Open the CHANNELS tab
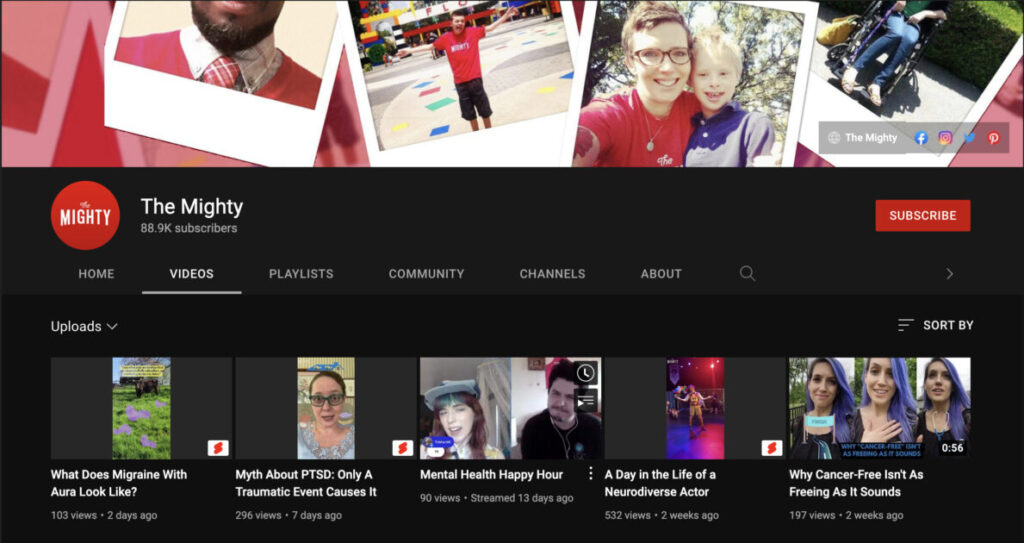 pos(552,274)
